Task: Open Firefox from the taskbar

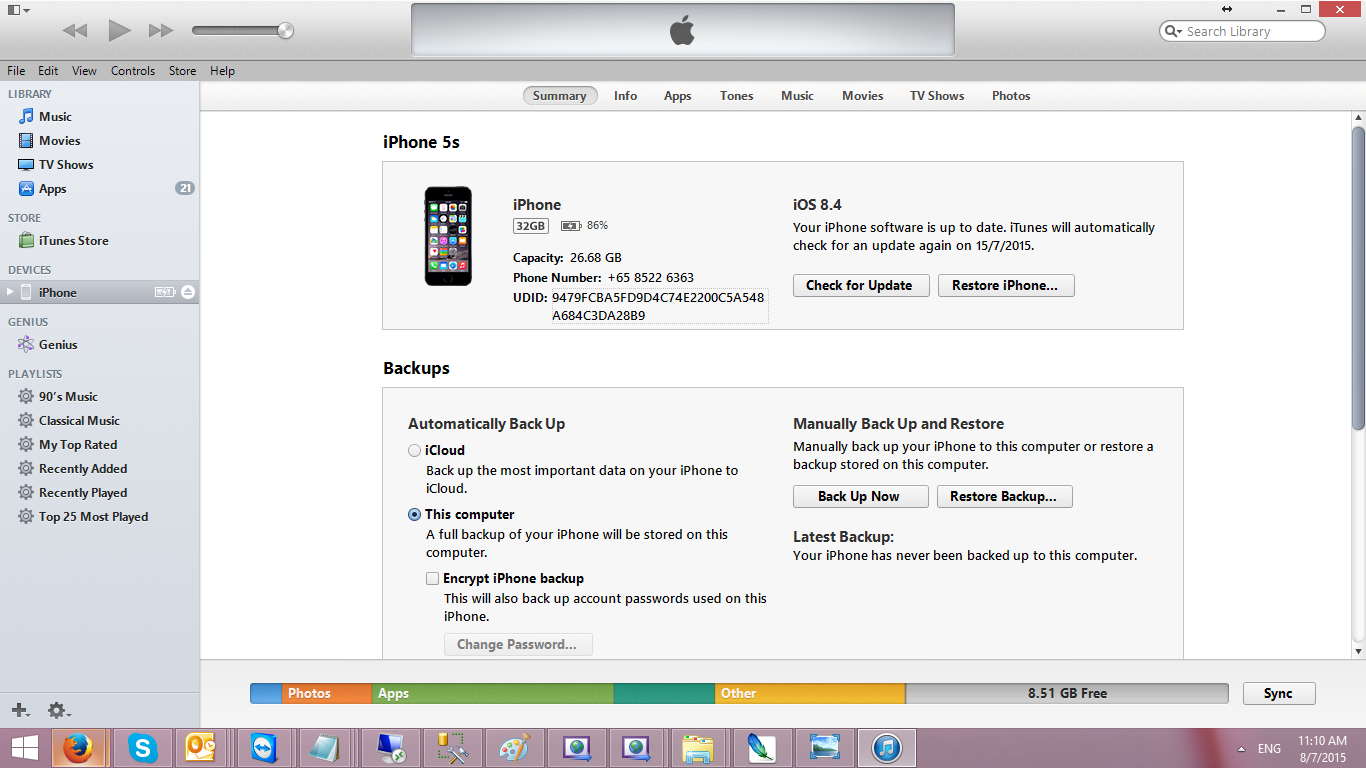Action: (78, 748)
